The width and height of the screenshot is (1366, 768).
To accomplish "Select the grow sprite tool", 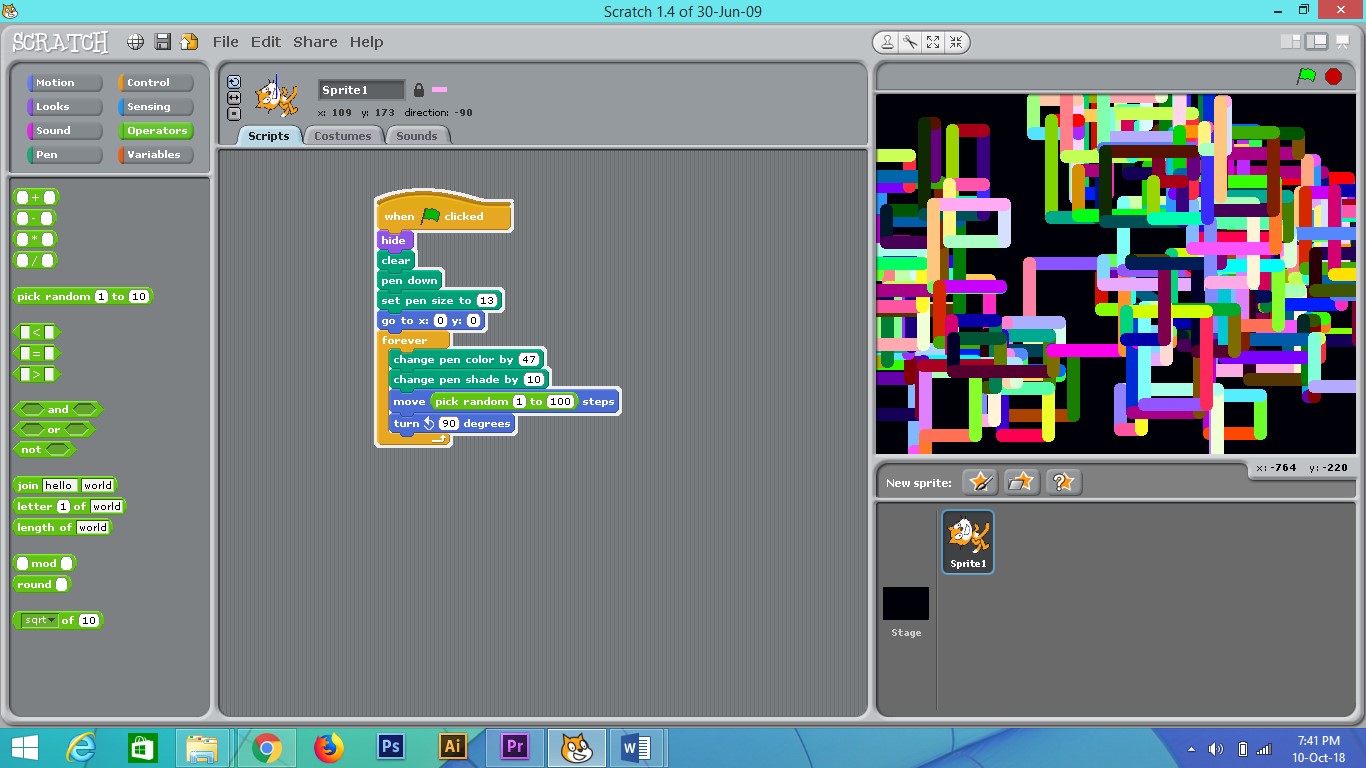I will pos(933,42).
